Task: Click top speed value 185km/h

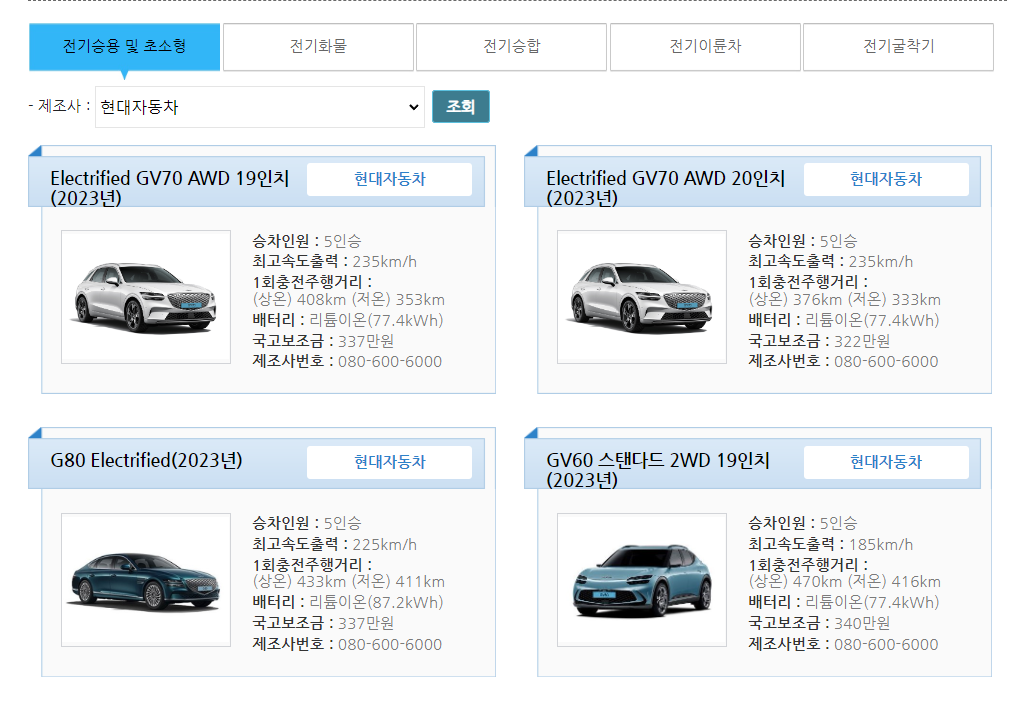Action: coord(881,545)
